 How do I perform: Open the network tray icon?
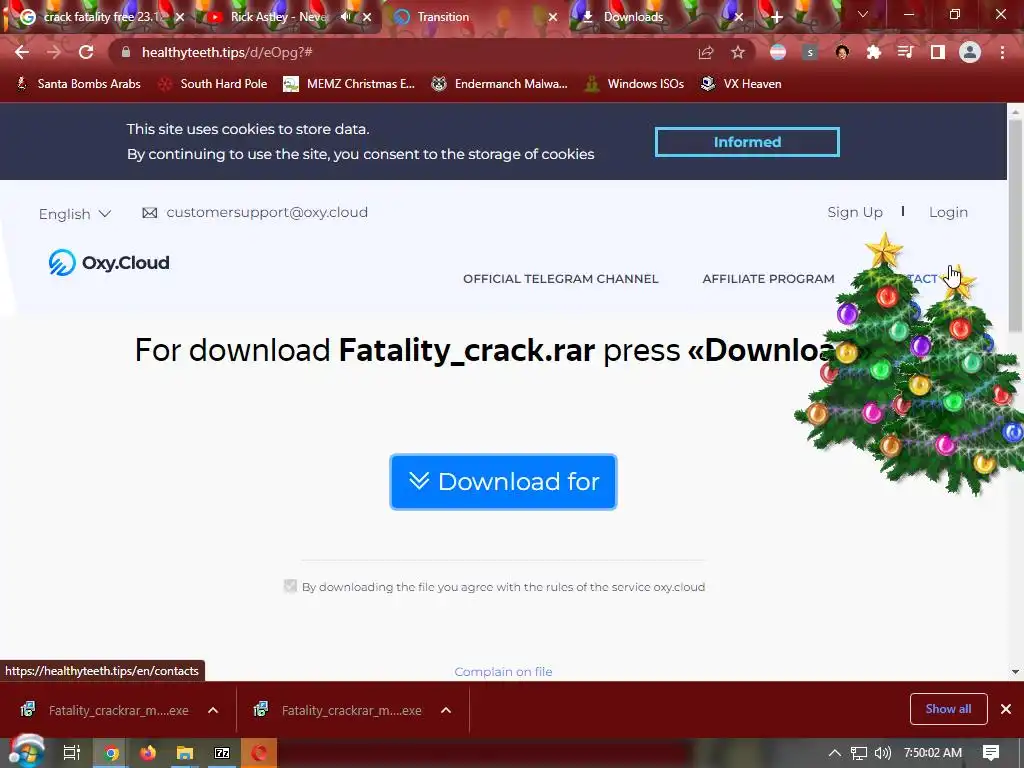(859, 753)
